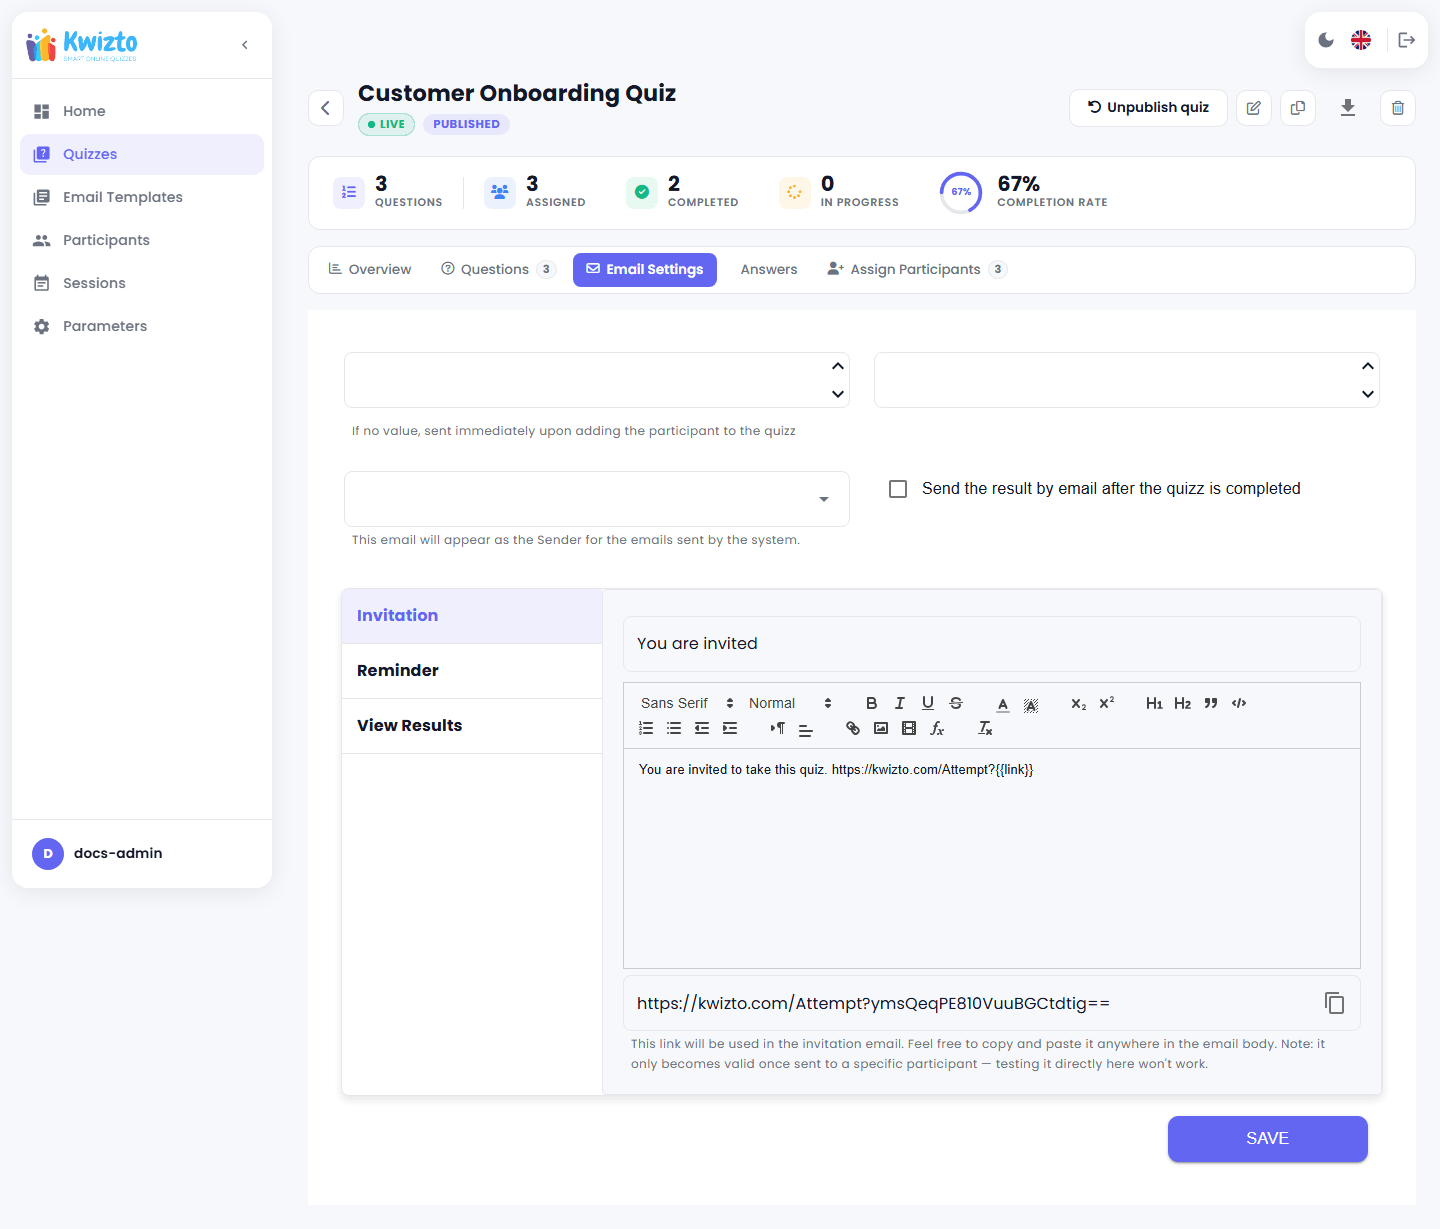The height and width of the screenshot is (1229, 1440).
Task: Toggle bold formatting in the editor
Action: (x=871, y=703)
